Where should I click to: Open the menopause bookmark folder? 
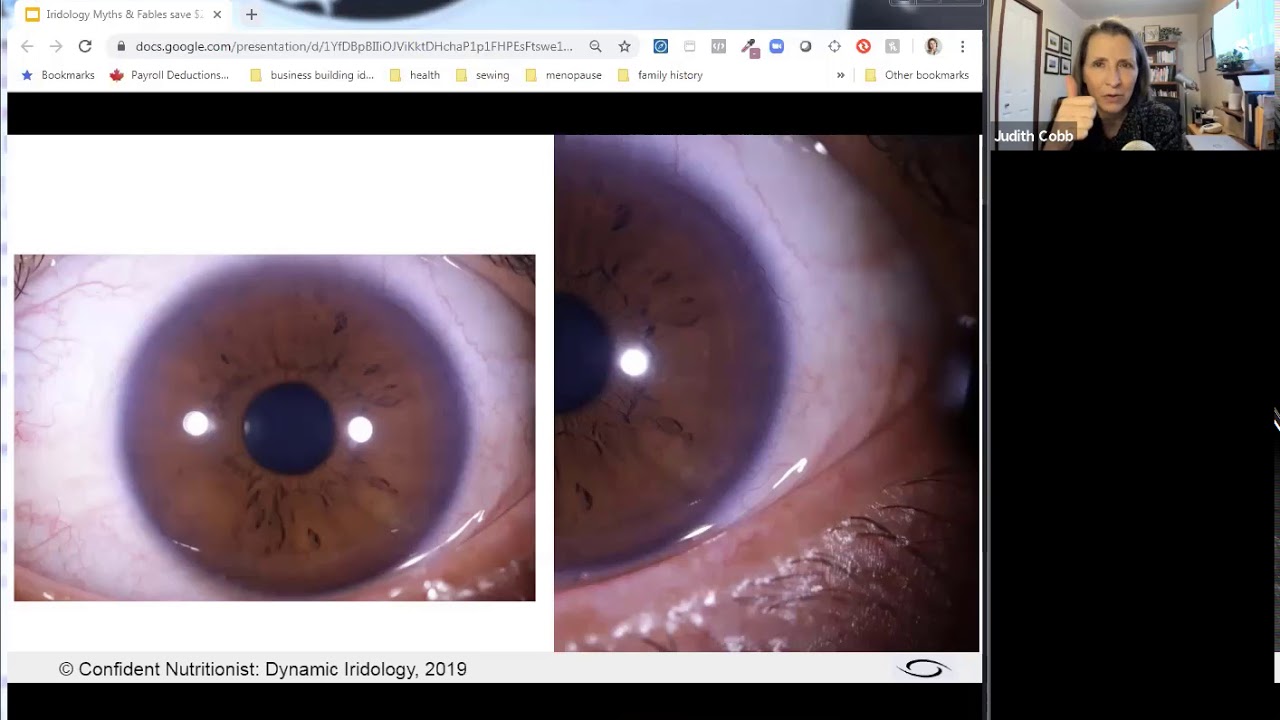[x=563, y=75]
